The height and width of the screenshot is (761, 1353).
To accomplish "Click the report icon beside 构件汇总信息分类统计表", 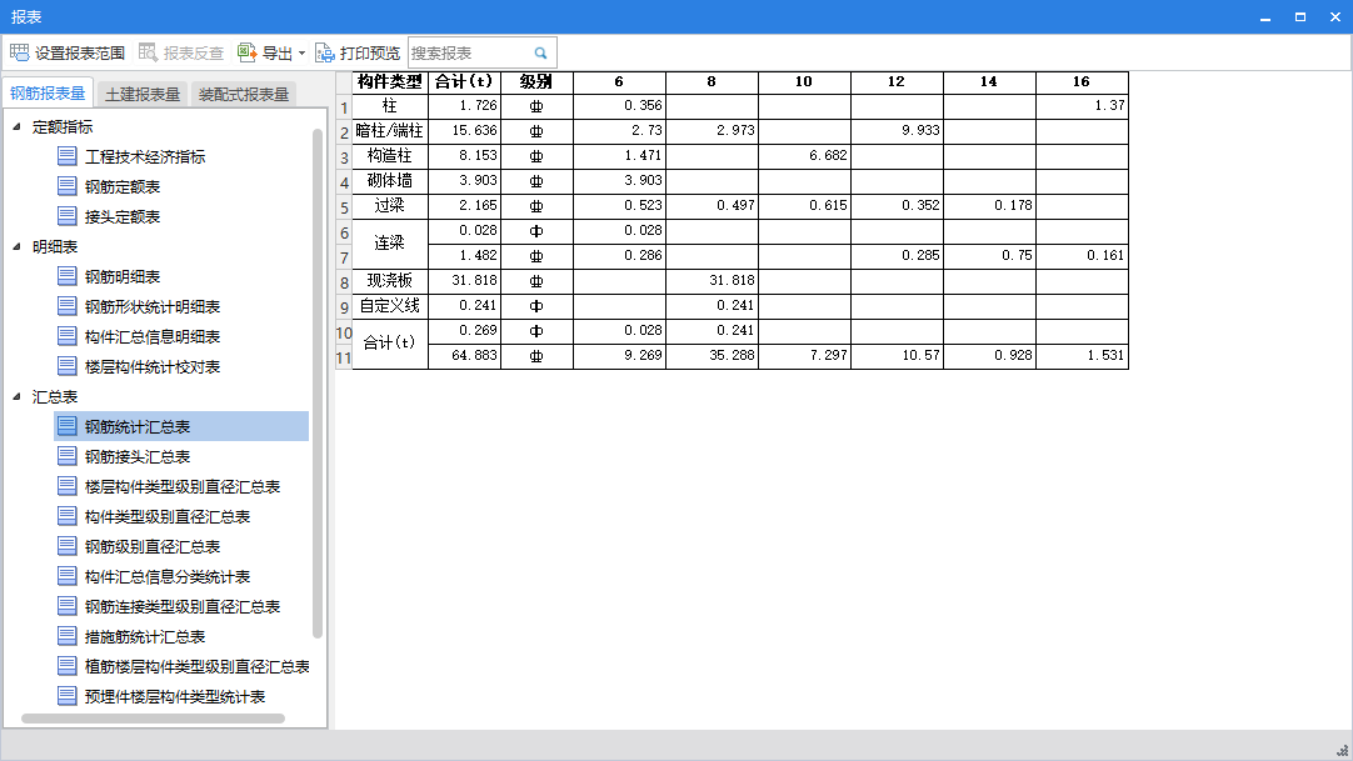I will click(67, 576).
